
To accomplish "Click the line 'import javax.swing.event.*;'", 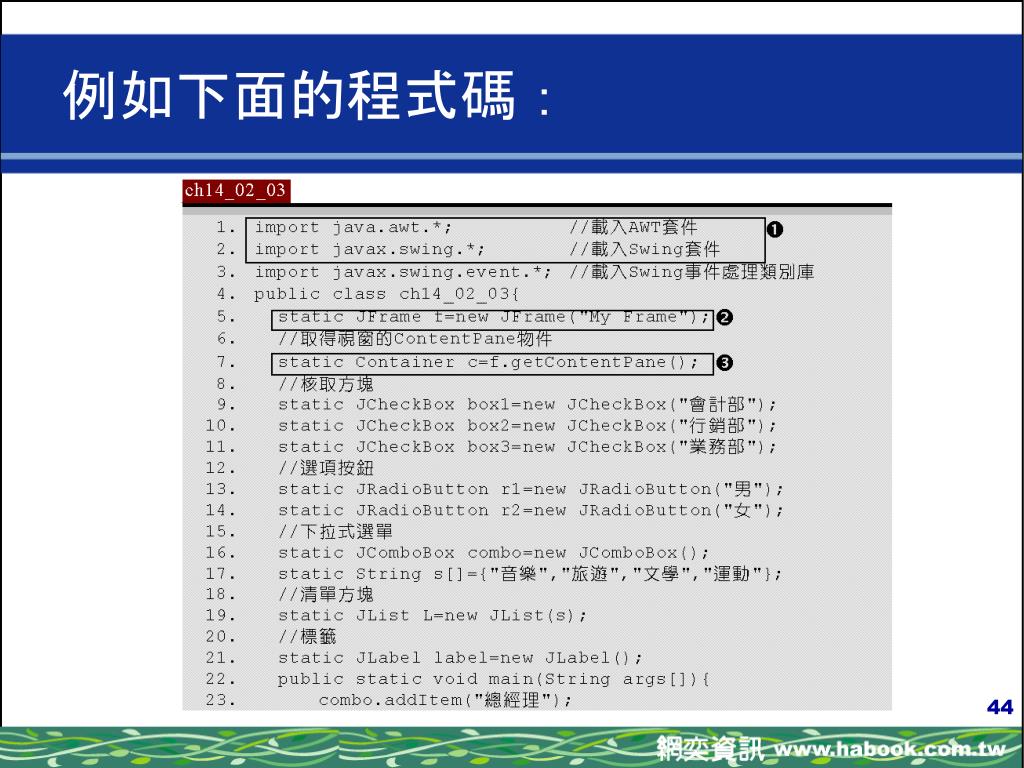I will [402, 272].
